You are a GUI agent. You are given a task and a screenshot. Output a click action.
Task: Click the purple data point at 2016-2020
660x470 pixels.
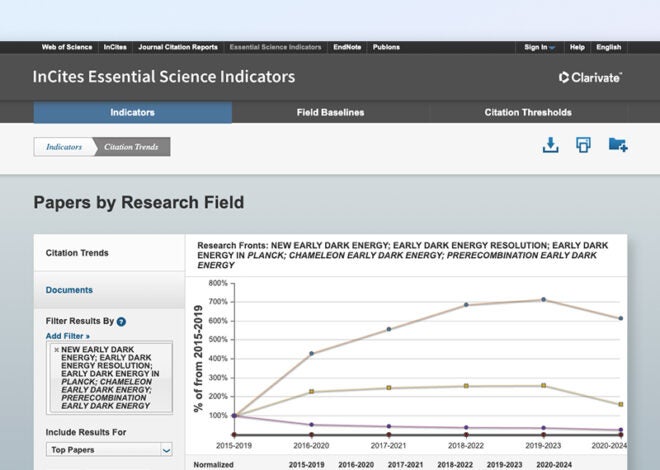311,425
